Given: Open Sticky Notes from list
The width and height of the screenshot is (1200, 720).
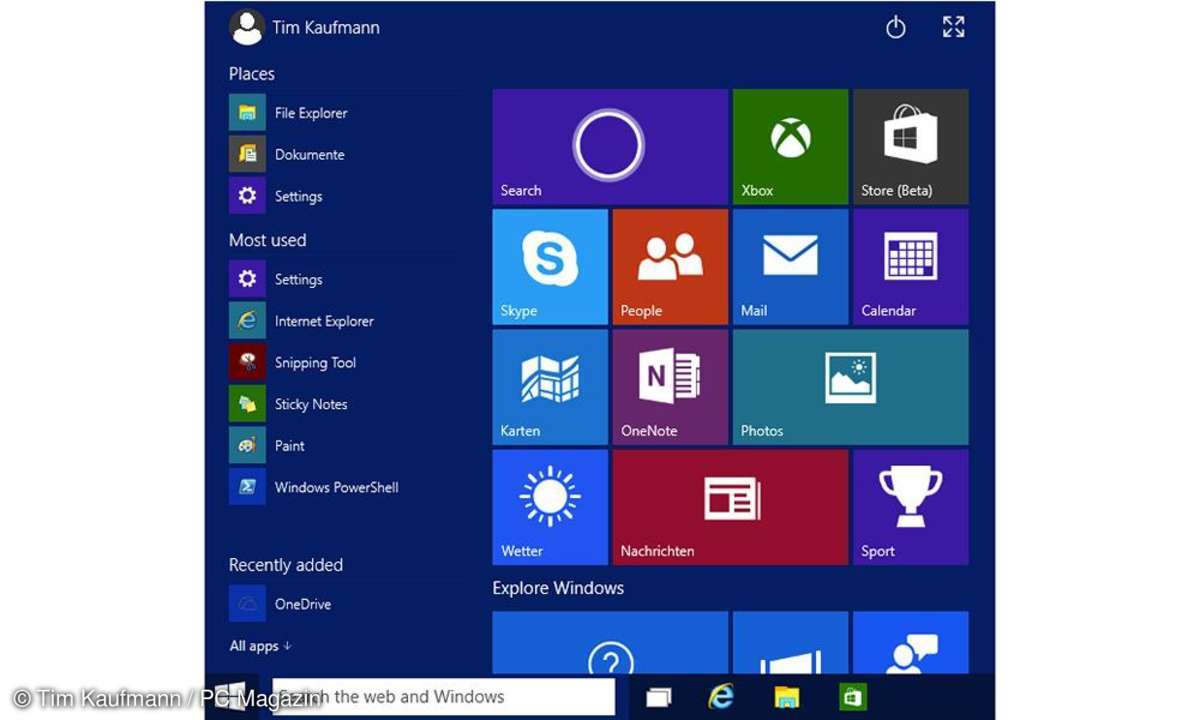Looking at the screenshot, I should click(x=289, y=404).
